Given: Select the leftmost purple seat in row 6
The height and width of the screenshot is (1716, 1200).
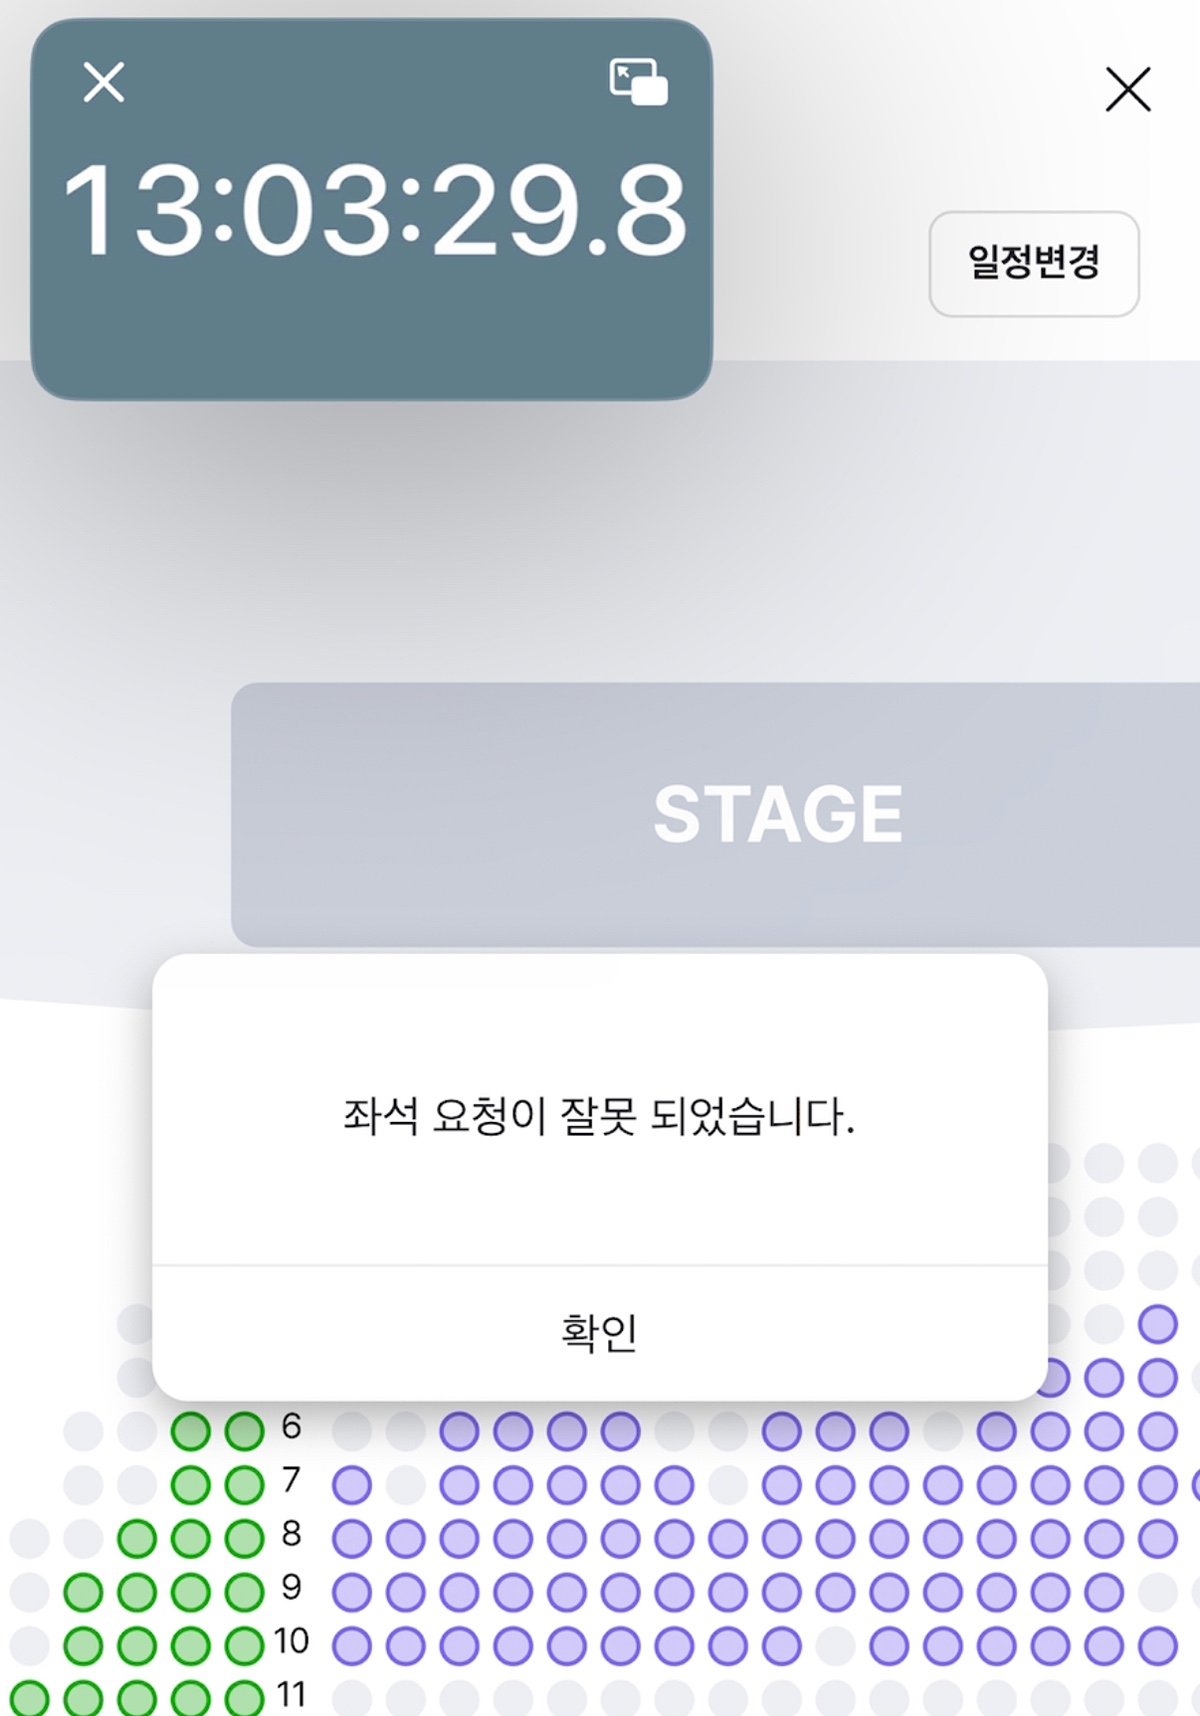Looking at the screenshot, I should point(459,1431).
